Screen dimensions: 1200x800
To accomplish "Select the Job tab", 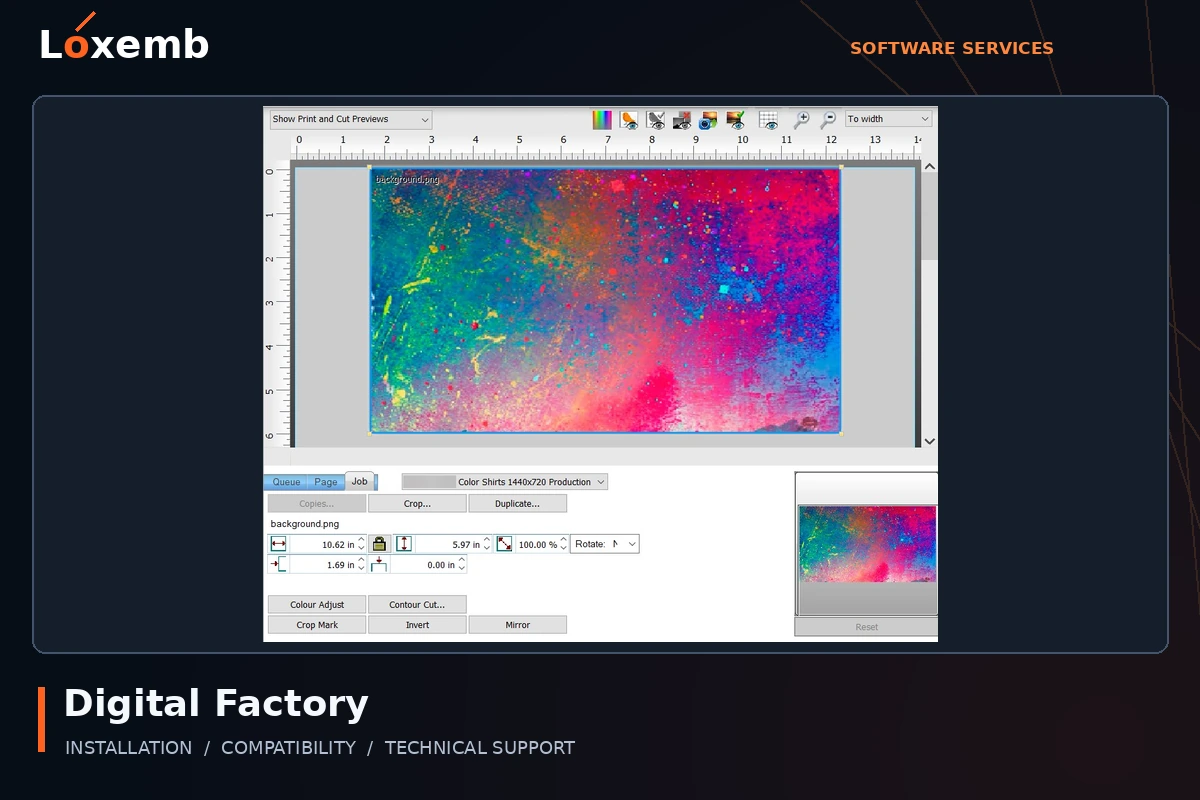I will pyautogui.click(x=359, y=481).
